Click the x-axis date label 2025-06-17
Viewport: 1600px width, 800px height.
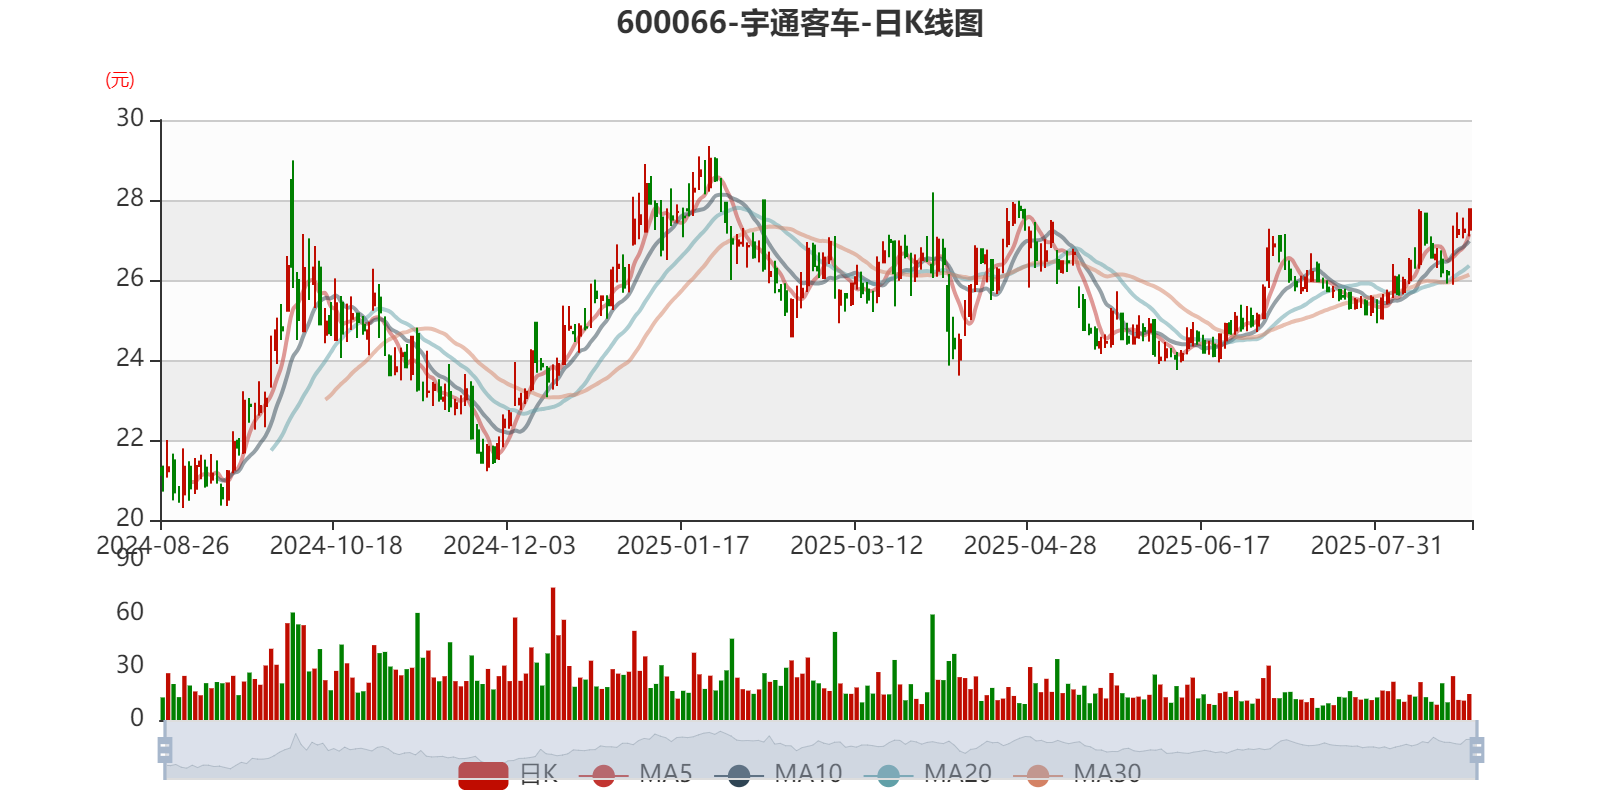[1204, 546]
